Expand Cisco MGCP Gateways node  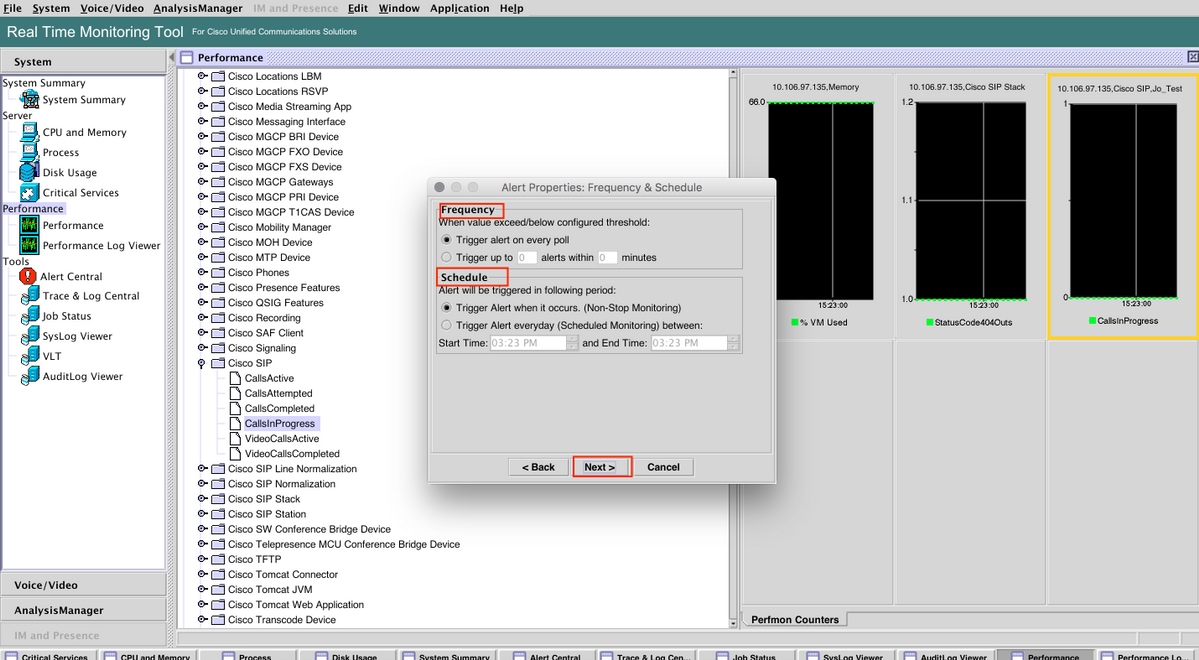pos(202,182)
